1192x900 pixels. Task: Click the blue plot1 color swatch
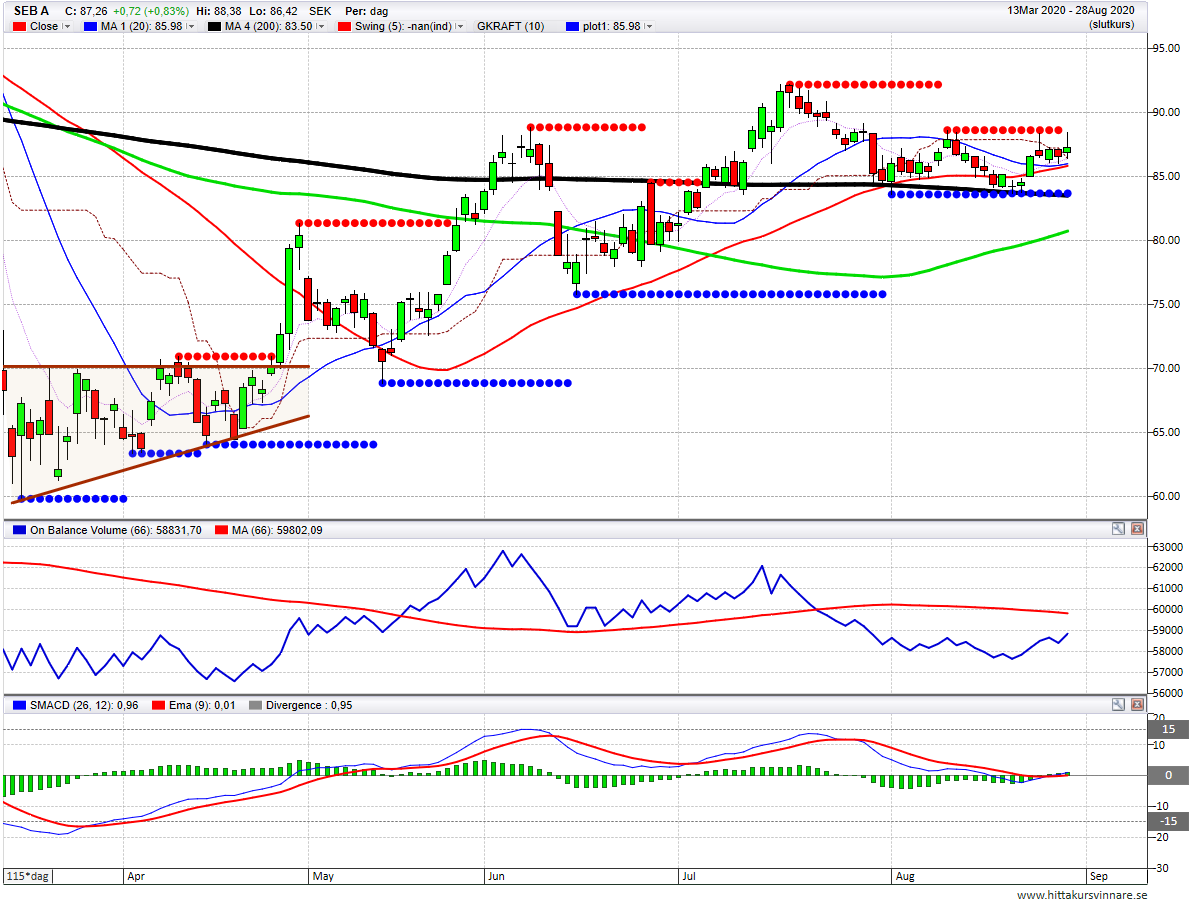pyautogui.click(x=572, y=26)
